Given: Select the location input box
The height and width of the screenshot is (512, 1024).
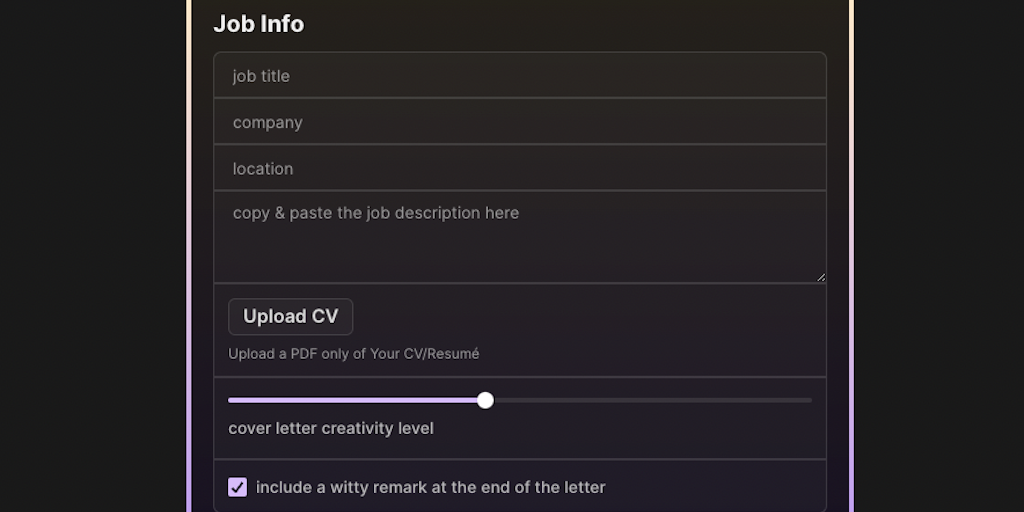Looking at the screenshot, I should [x=519, y=168].
